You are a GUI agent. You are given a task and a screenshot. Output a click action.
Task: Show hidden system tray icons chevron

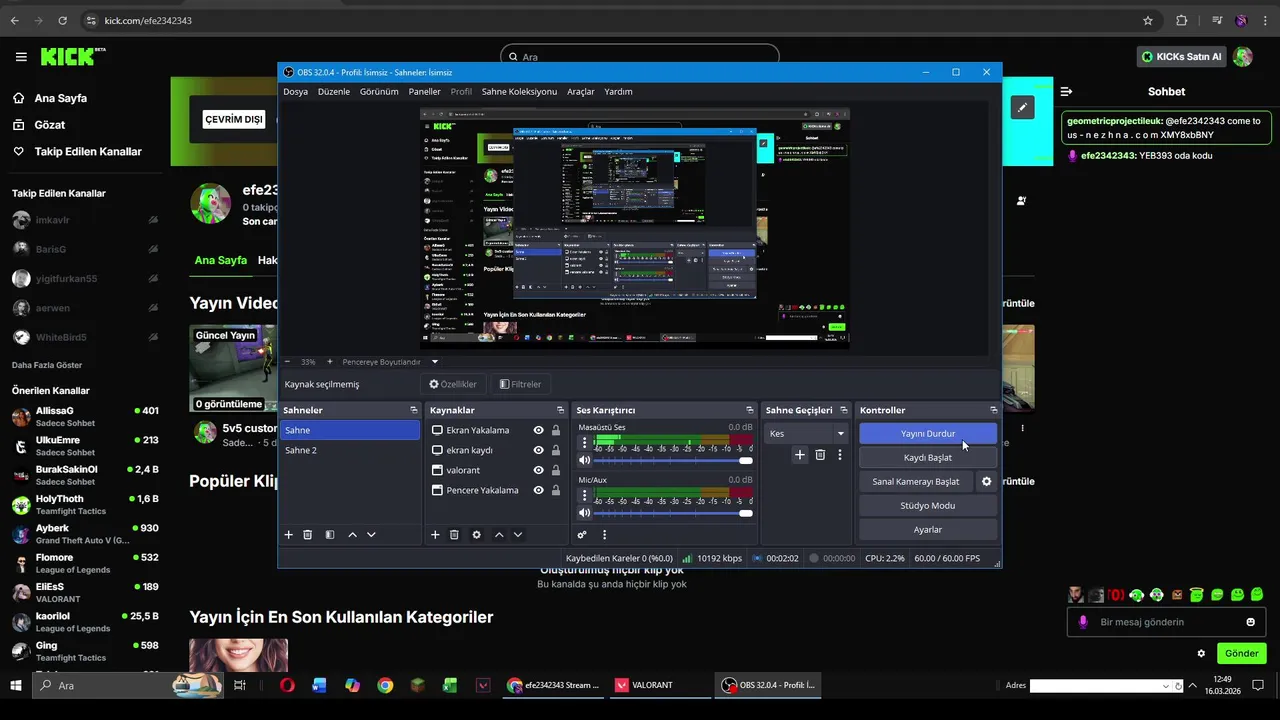[1192, 685]
